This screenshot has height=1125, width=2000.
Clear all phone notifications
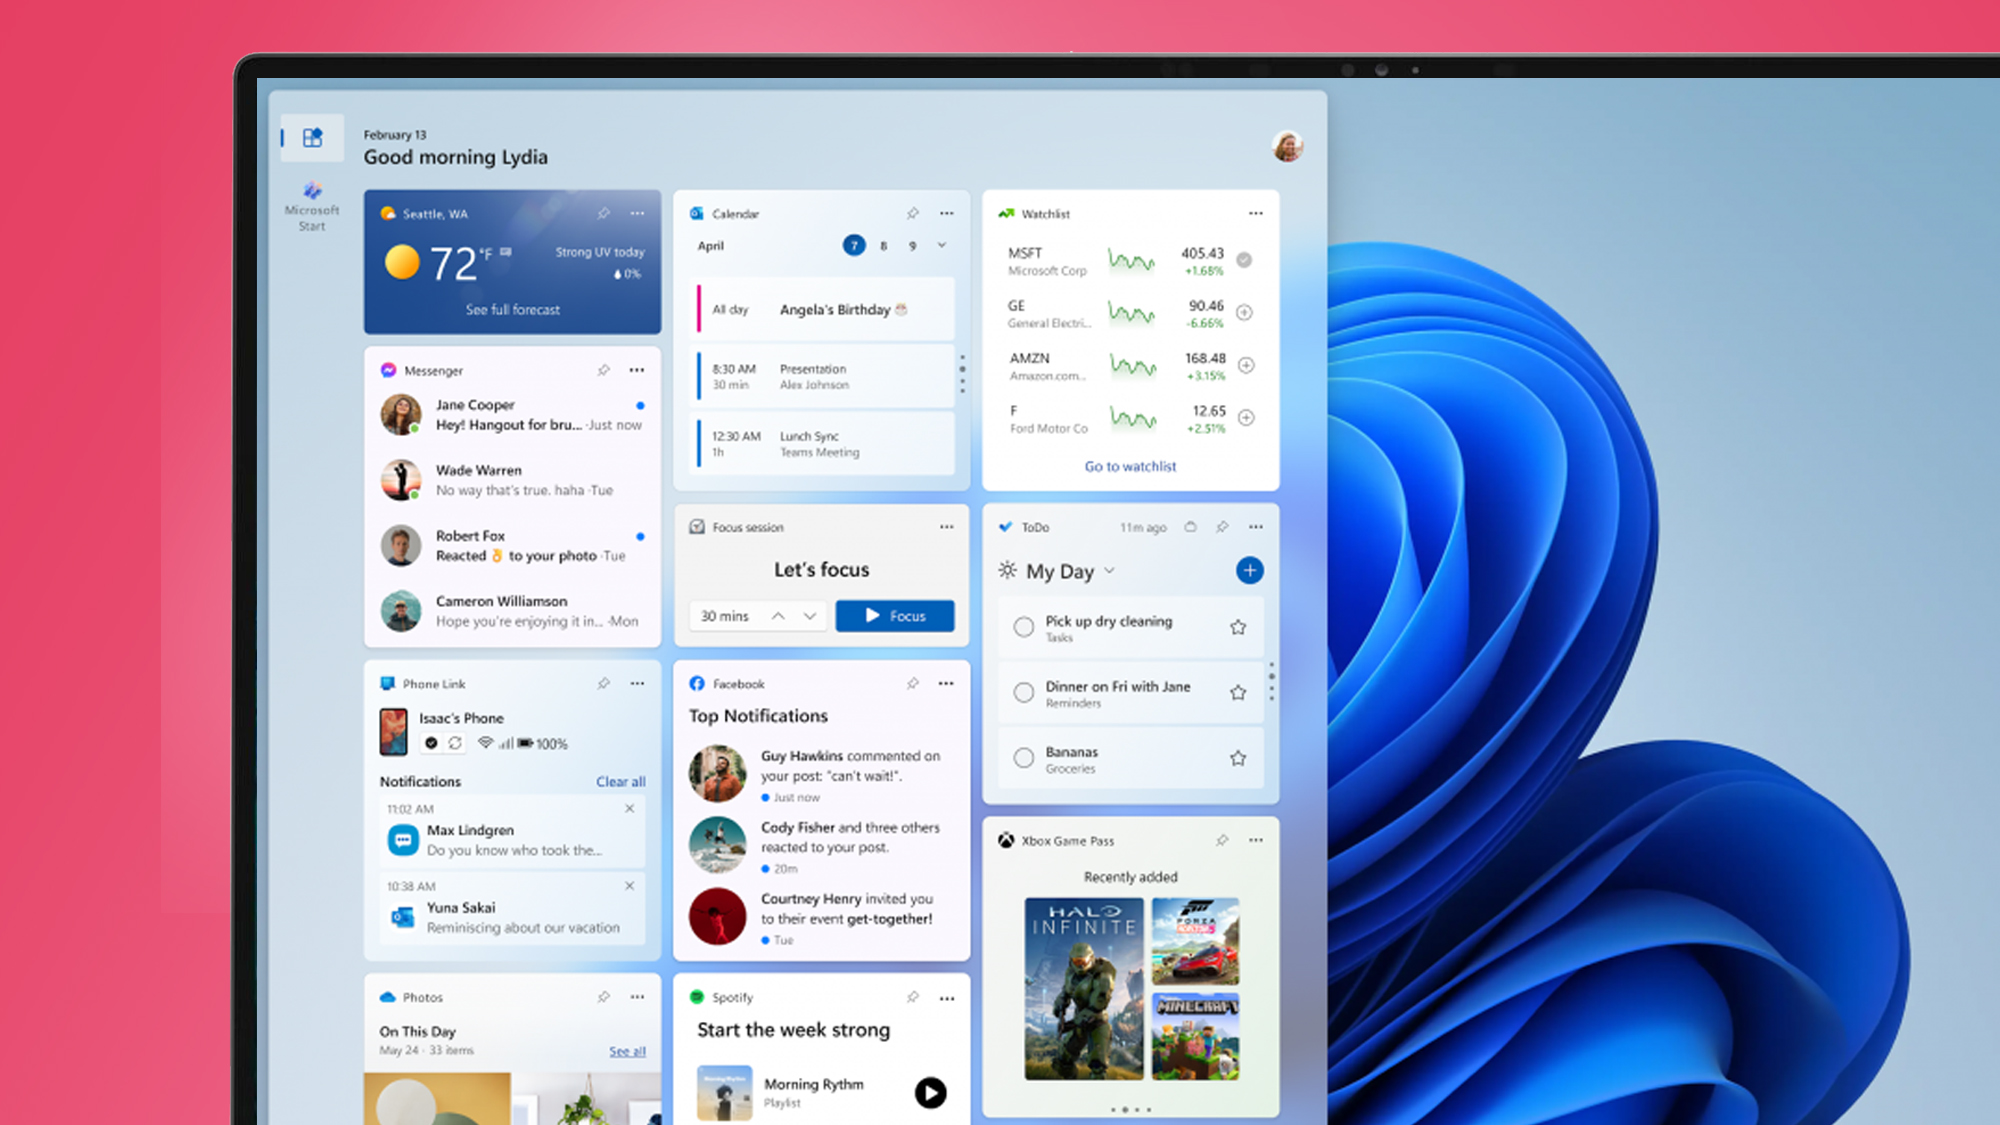pos(621,781)
